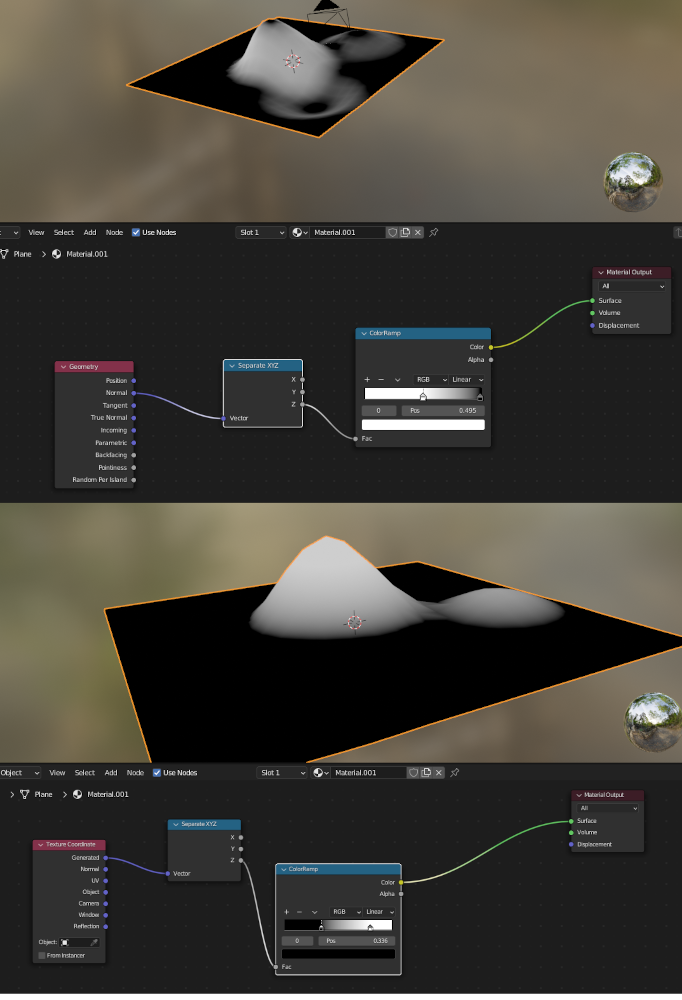Click Plane breadcrumb label in lower editor
The height and width of the screenshot is (1000, 682).
[43, 794]
